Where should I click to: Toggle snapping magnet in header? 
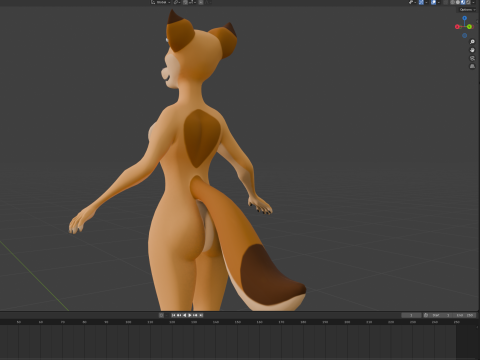tap(185, 2)
